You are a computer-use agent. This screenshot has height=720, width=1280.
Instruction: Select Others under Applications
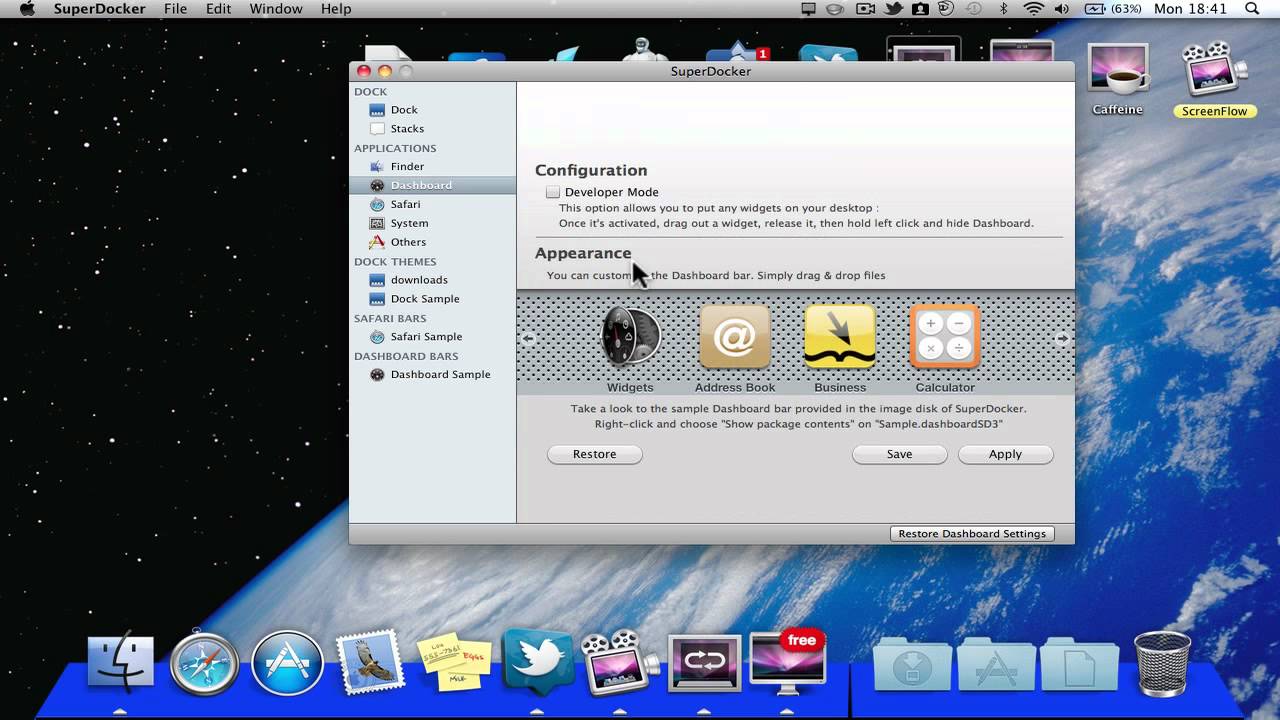click(408, 243)
